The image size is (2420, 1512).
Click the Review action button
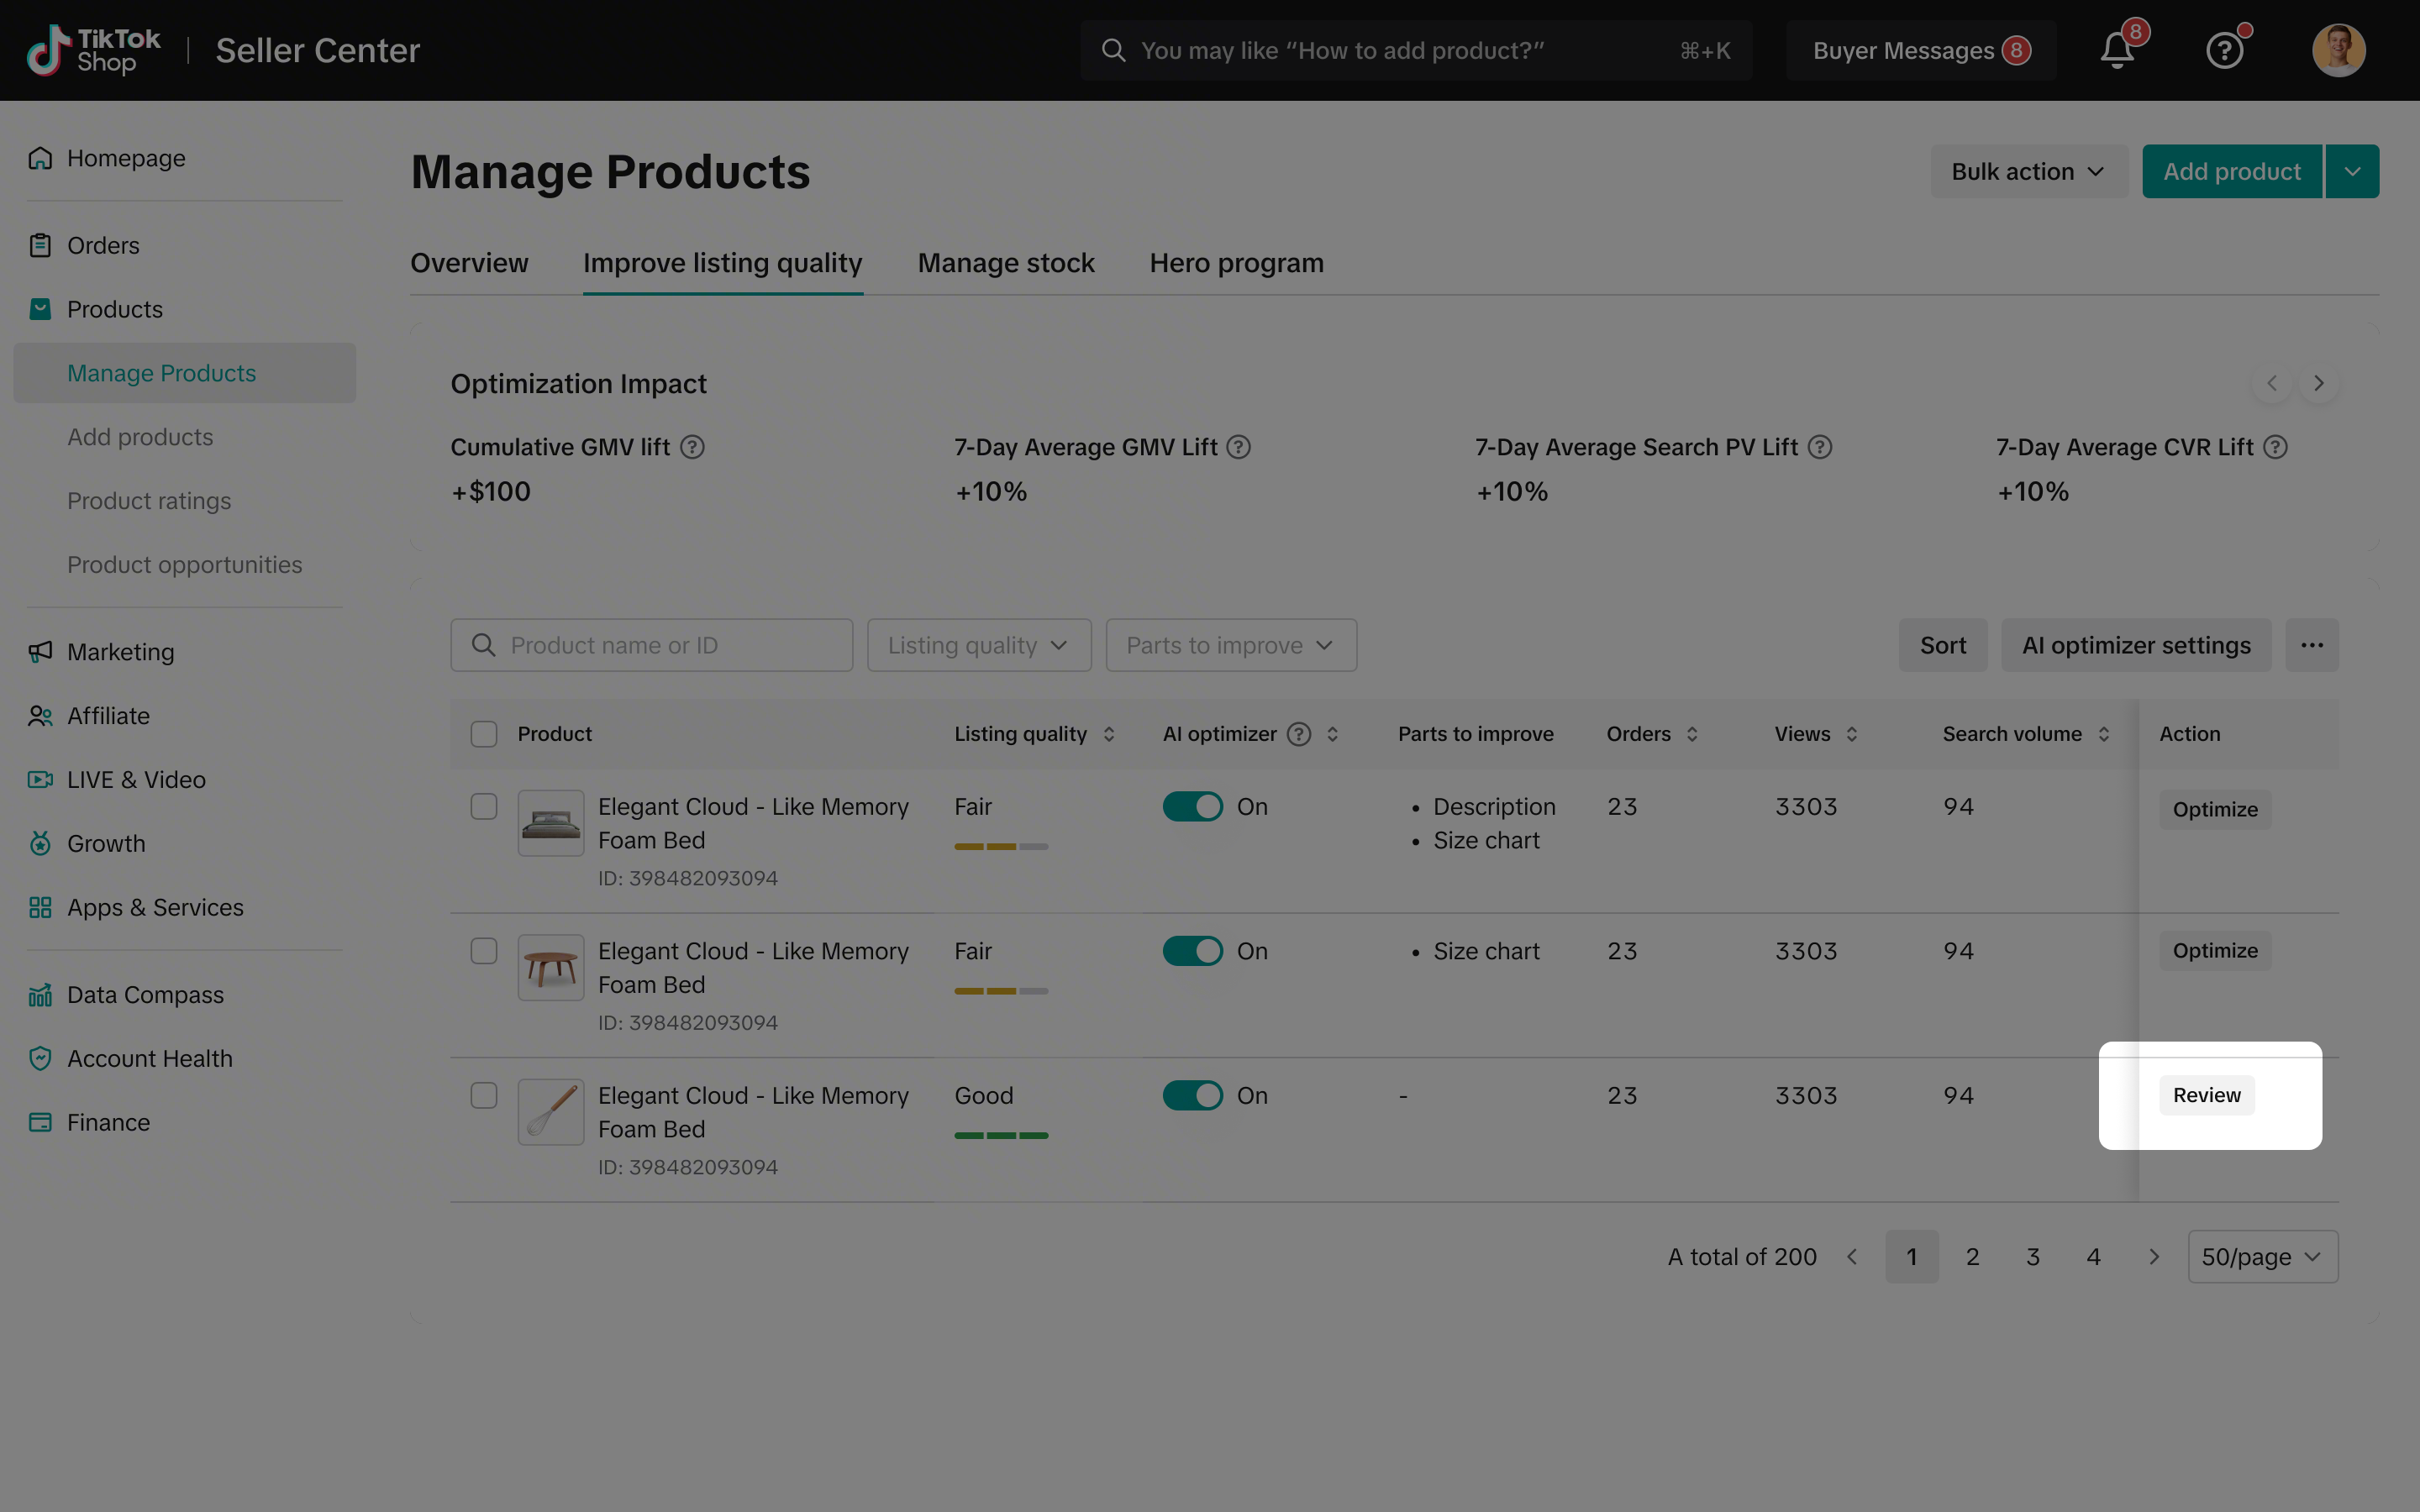coord(2206,1095)
